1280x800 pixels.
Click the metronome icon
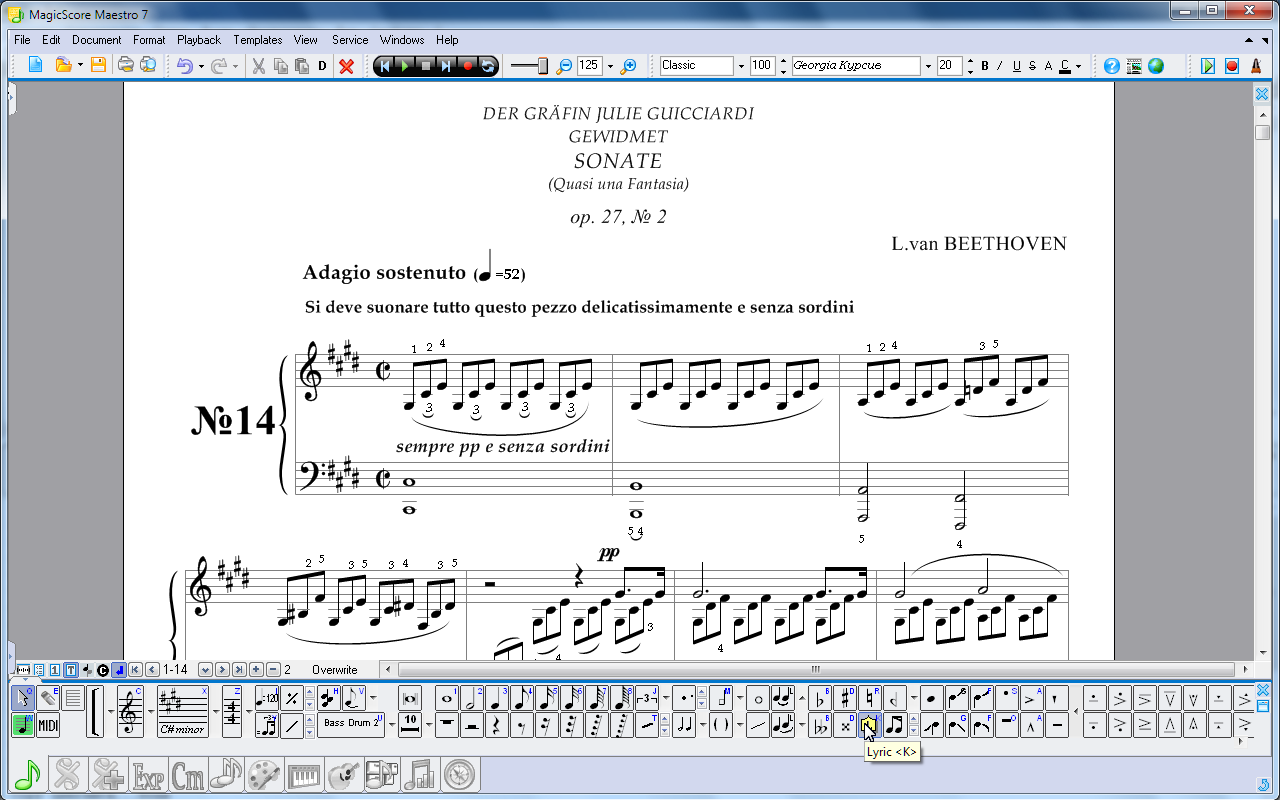coord(1255,66)
